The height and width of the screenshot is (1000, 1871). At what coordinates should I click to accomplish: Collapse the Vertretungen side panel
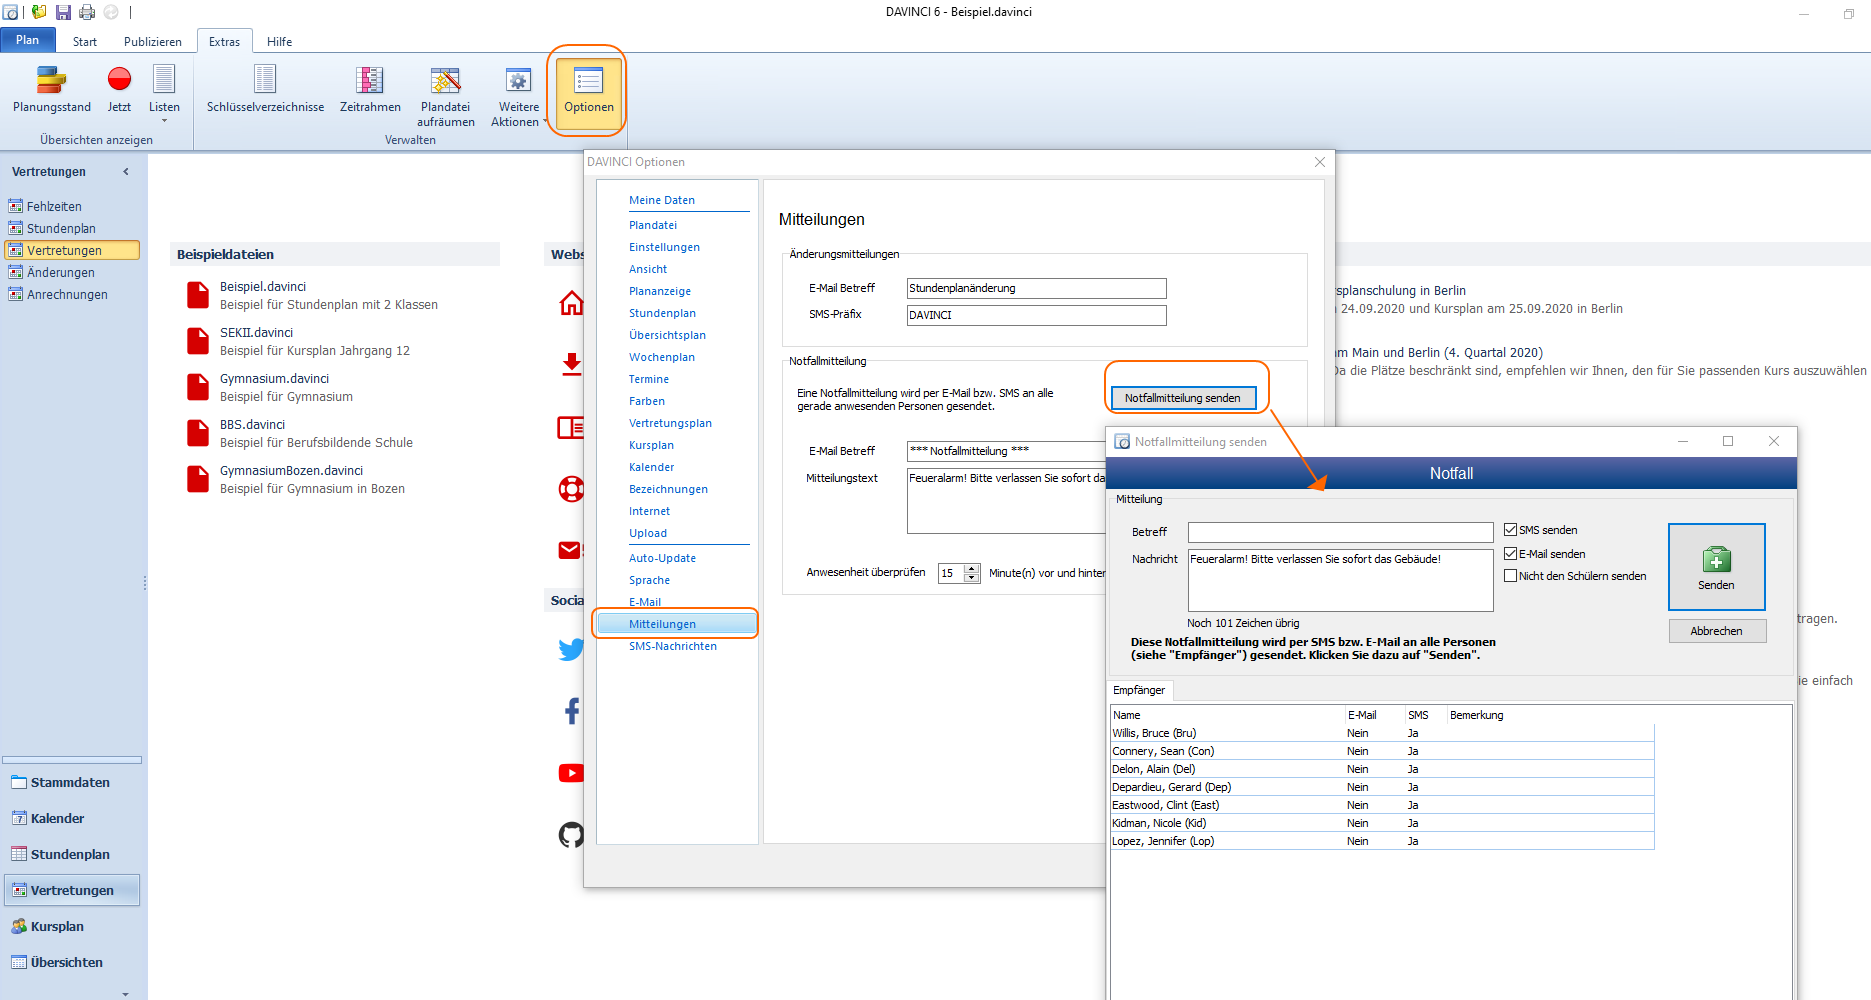(x=126, y=172)
